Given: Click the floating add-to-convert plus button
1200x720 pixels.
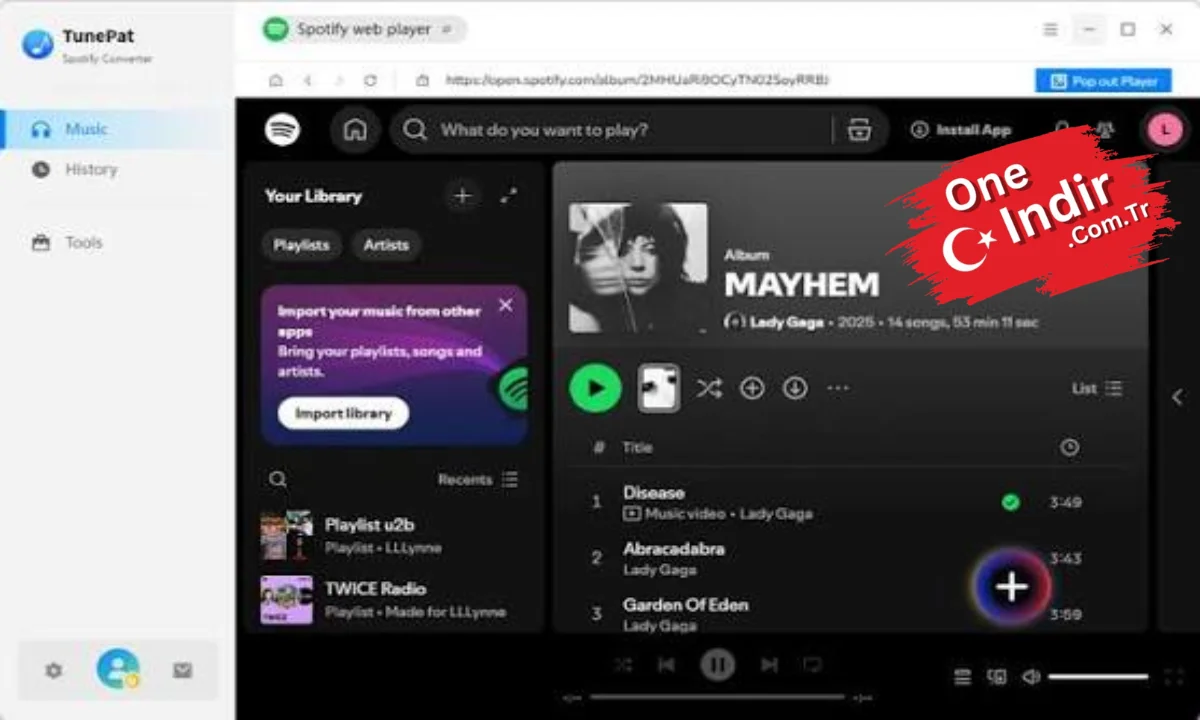Looking at the screenshot, I should click(1012, 587).
